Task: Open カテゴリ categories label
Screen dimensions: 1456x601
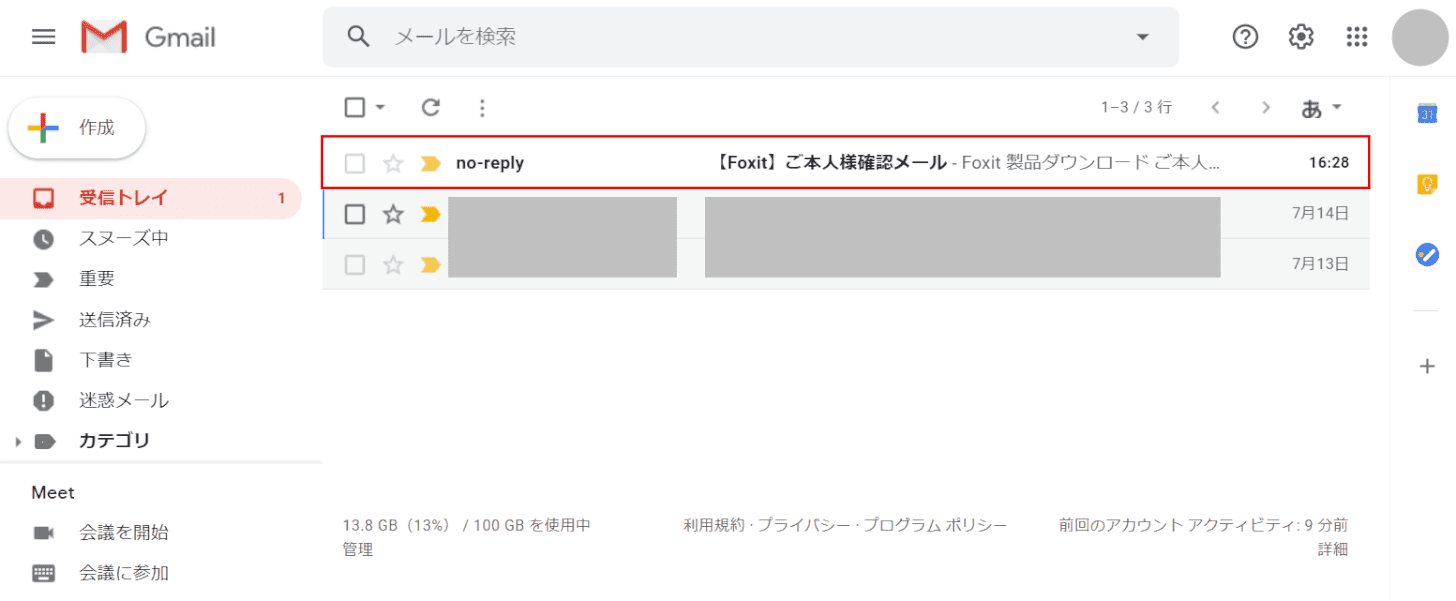Action: pyautogui.click(x=114, y=441)
